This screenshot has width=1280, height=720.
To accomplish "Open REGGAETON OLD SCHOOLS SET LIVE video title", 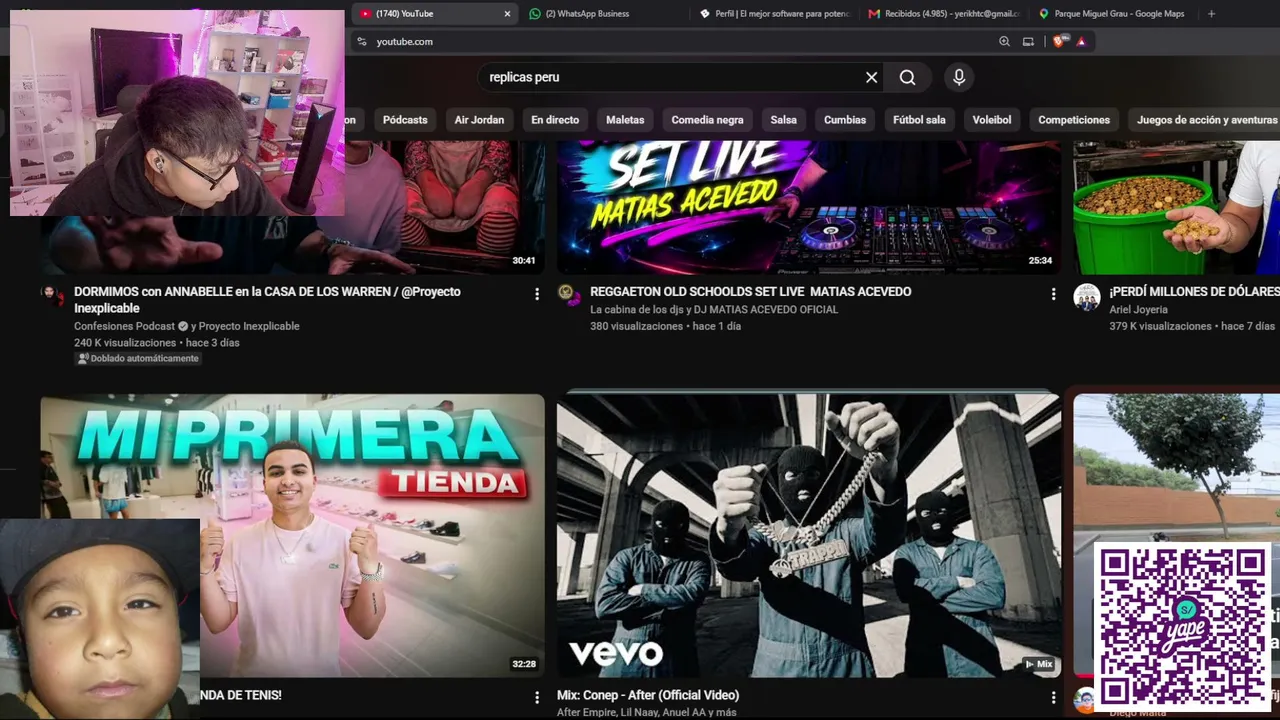I will click(x=750, y=292).
